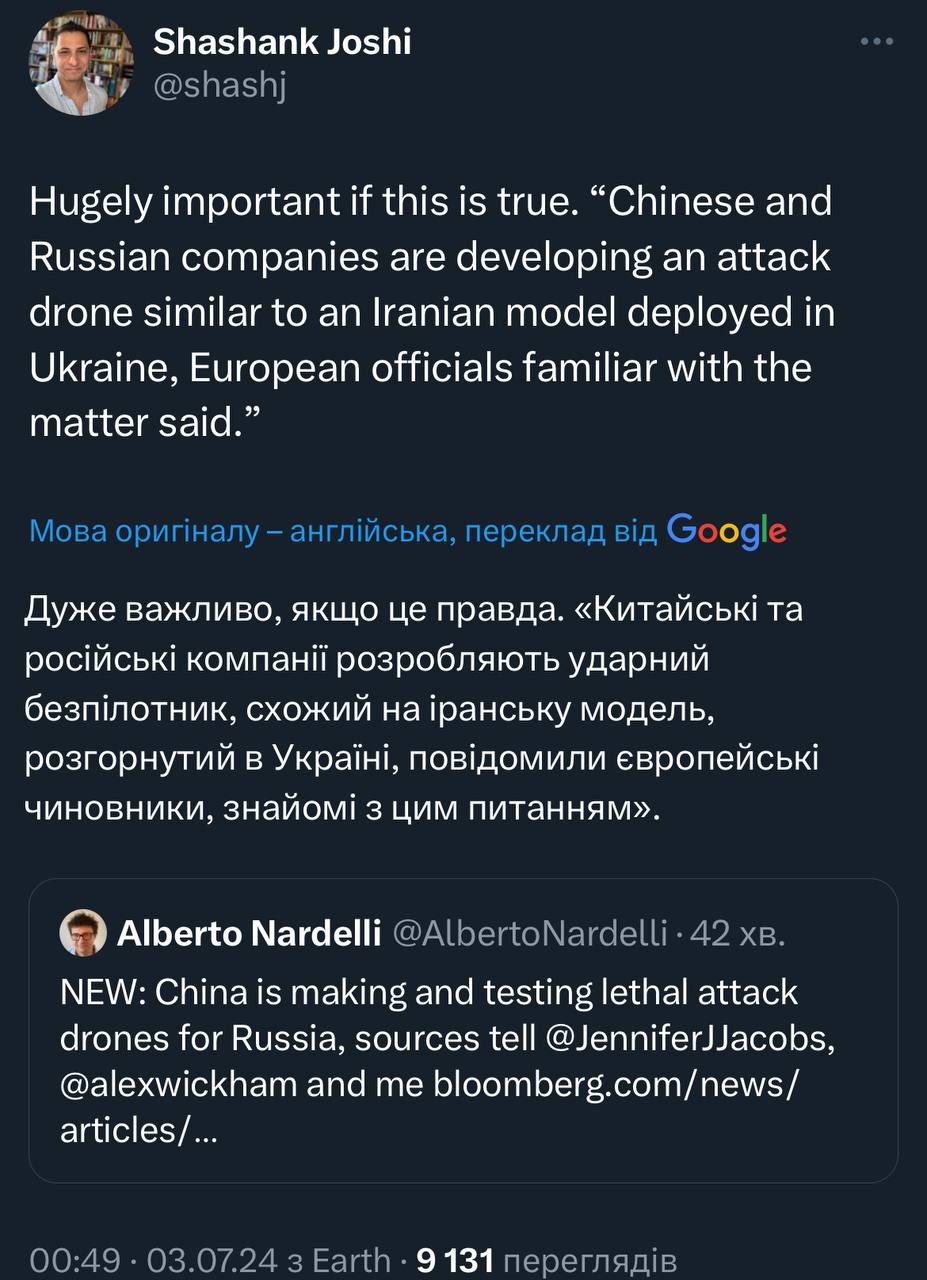927x1280 pixels.
Task: Click the 00:49 · 03.07.24 timestamp
Action: click(x=154, y=1260)
